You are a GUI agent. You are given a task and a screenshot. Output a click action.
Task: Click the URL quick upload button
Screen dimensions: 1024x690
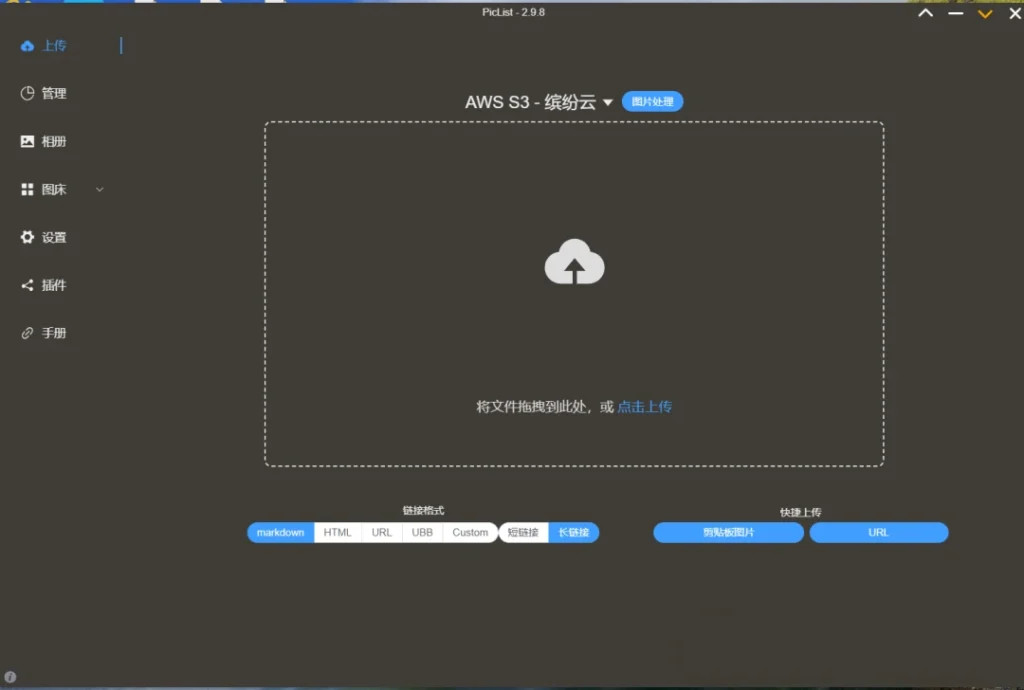[x=878, y=533]
